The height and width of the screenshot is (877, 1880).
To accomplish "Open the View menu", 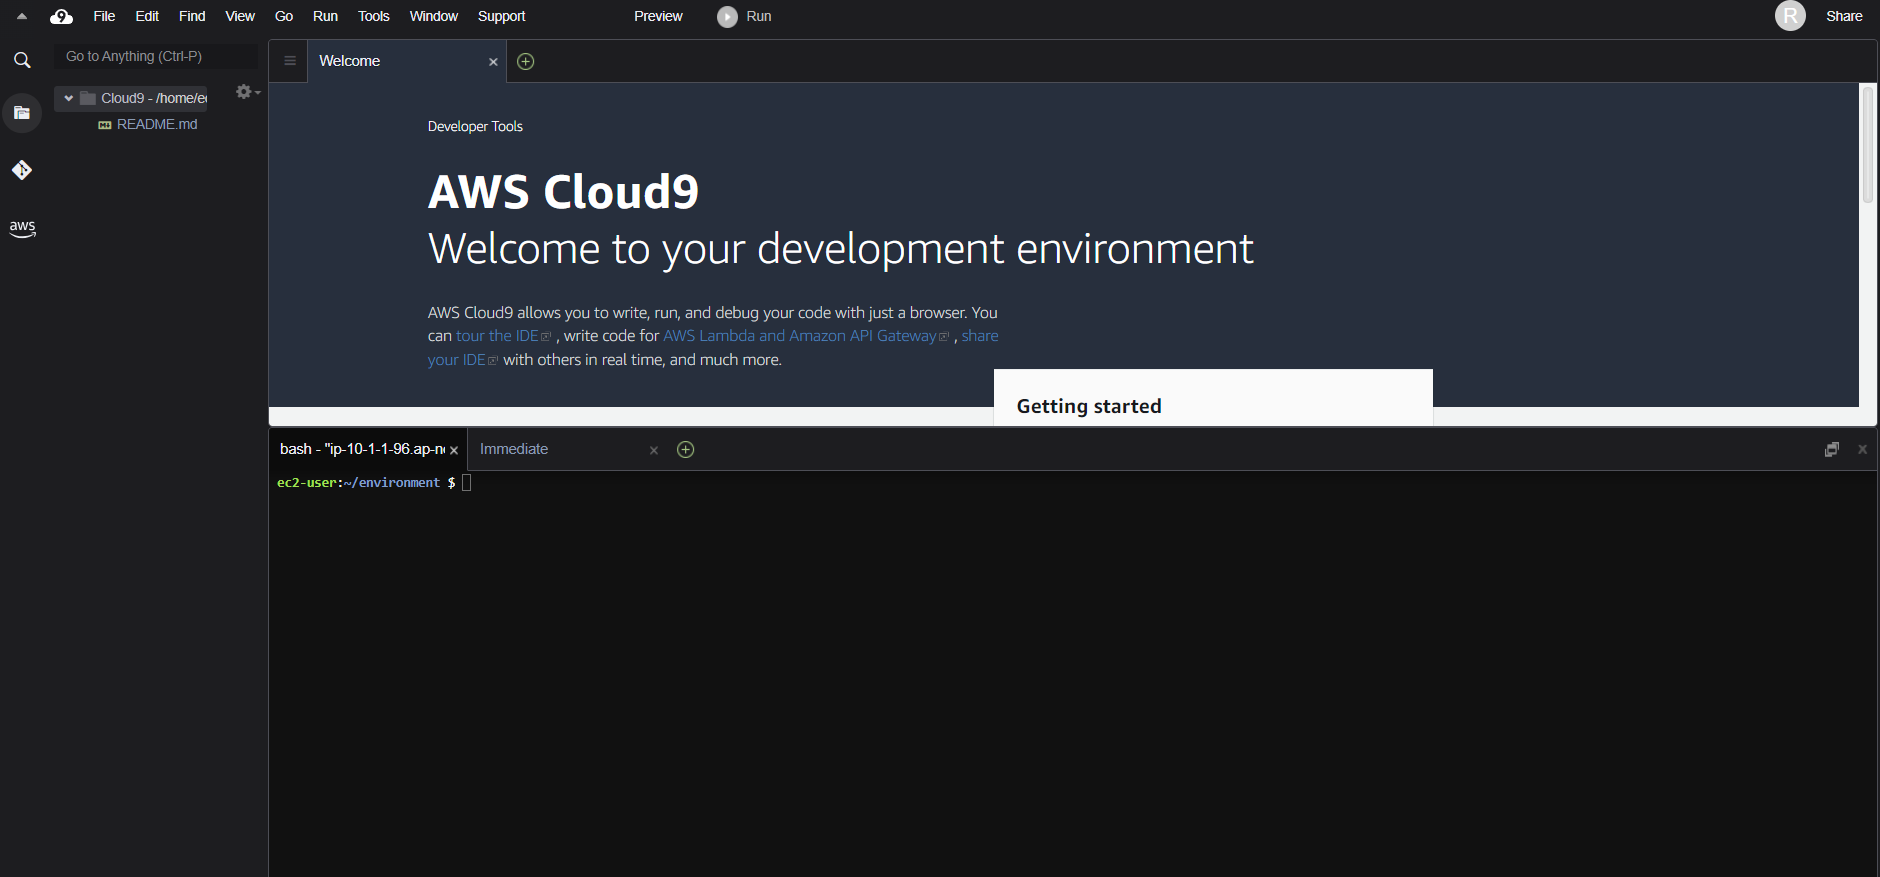I will 240,16.
